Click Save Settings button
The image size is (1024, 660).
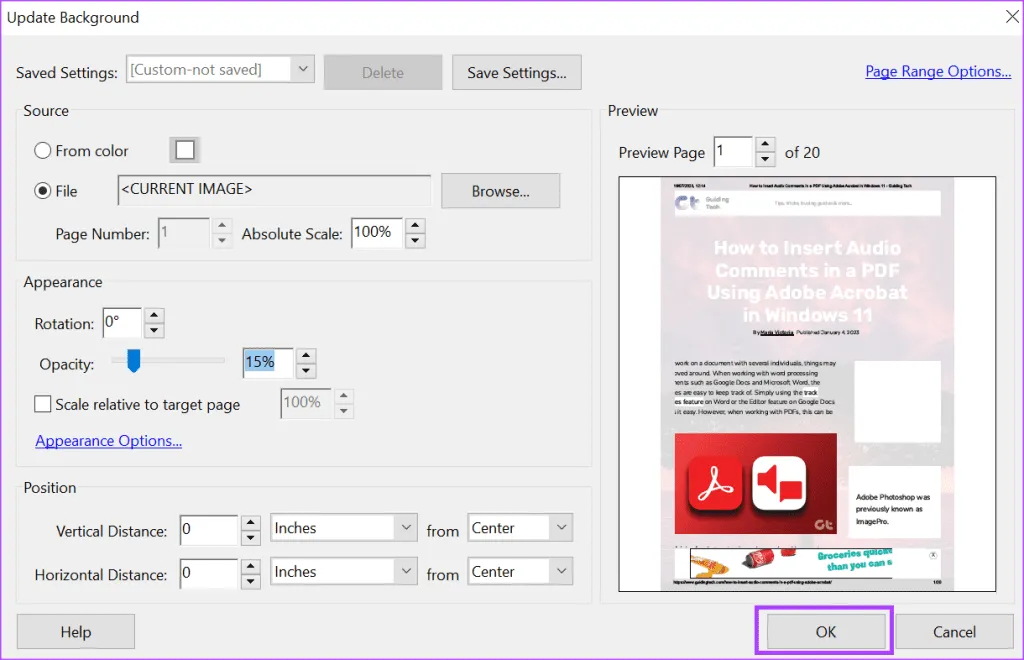pos(516,73)
